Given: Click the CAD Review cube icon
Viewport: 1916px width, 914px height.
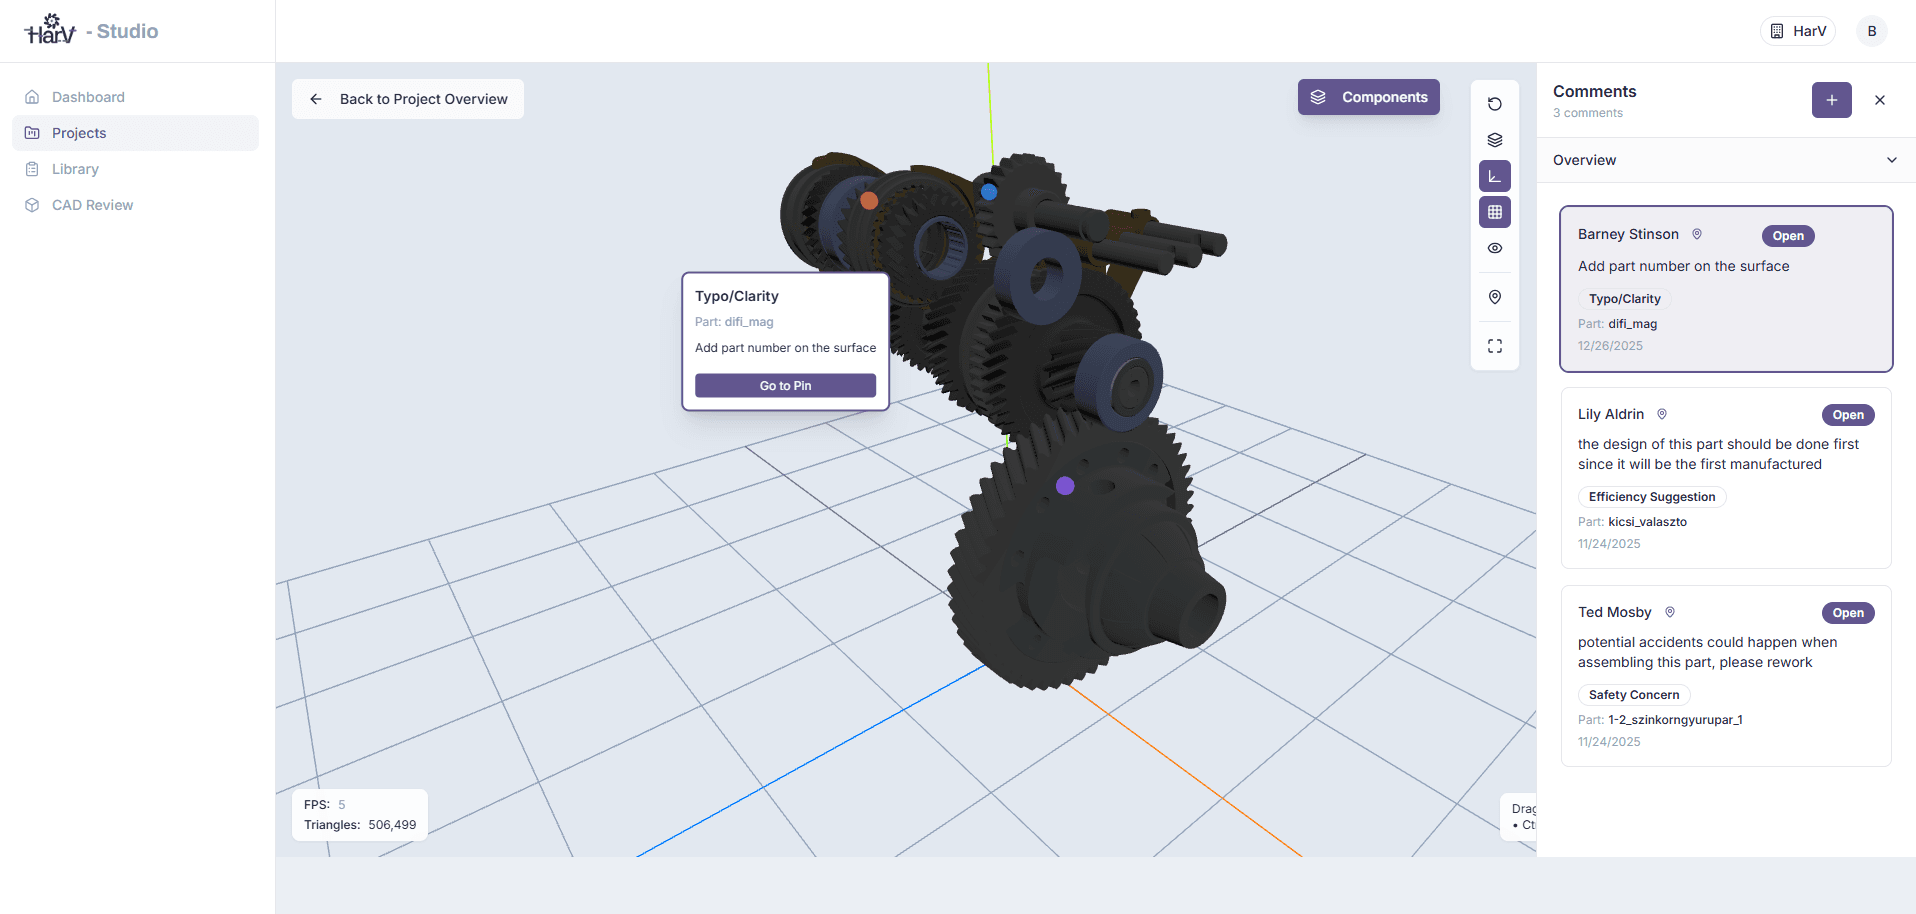Looking at the screenshot, I should point(32,205).
